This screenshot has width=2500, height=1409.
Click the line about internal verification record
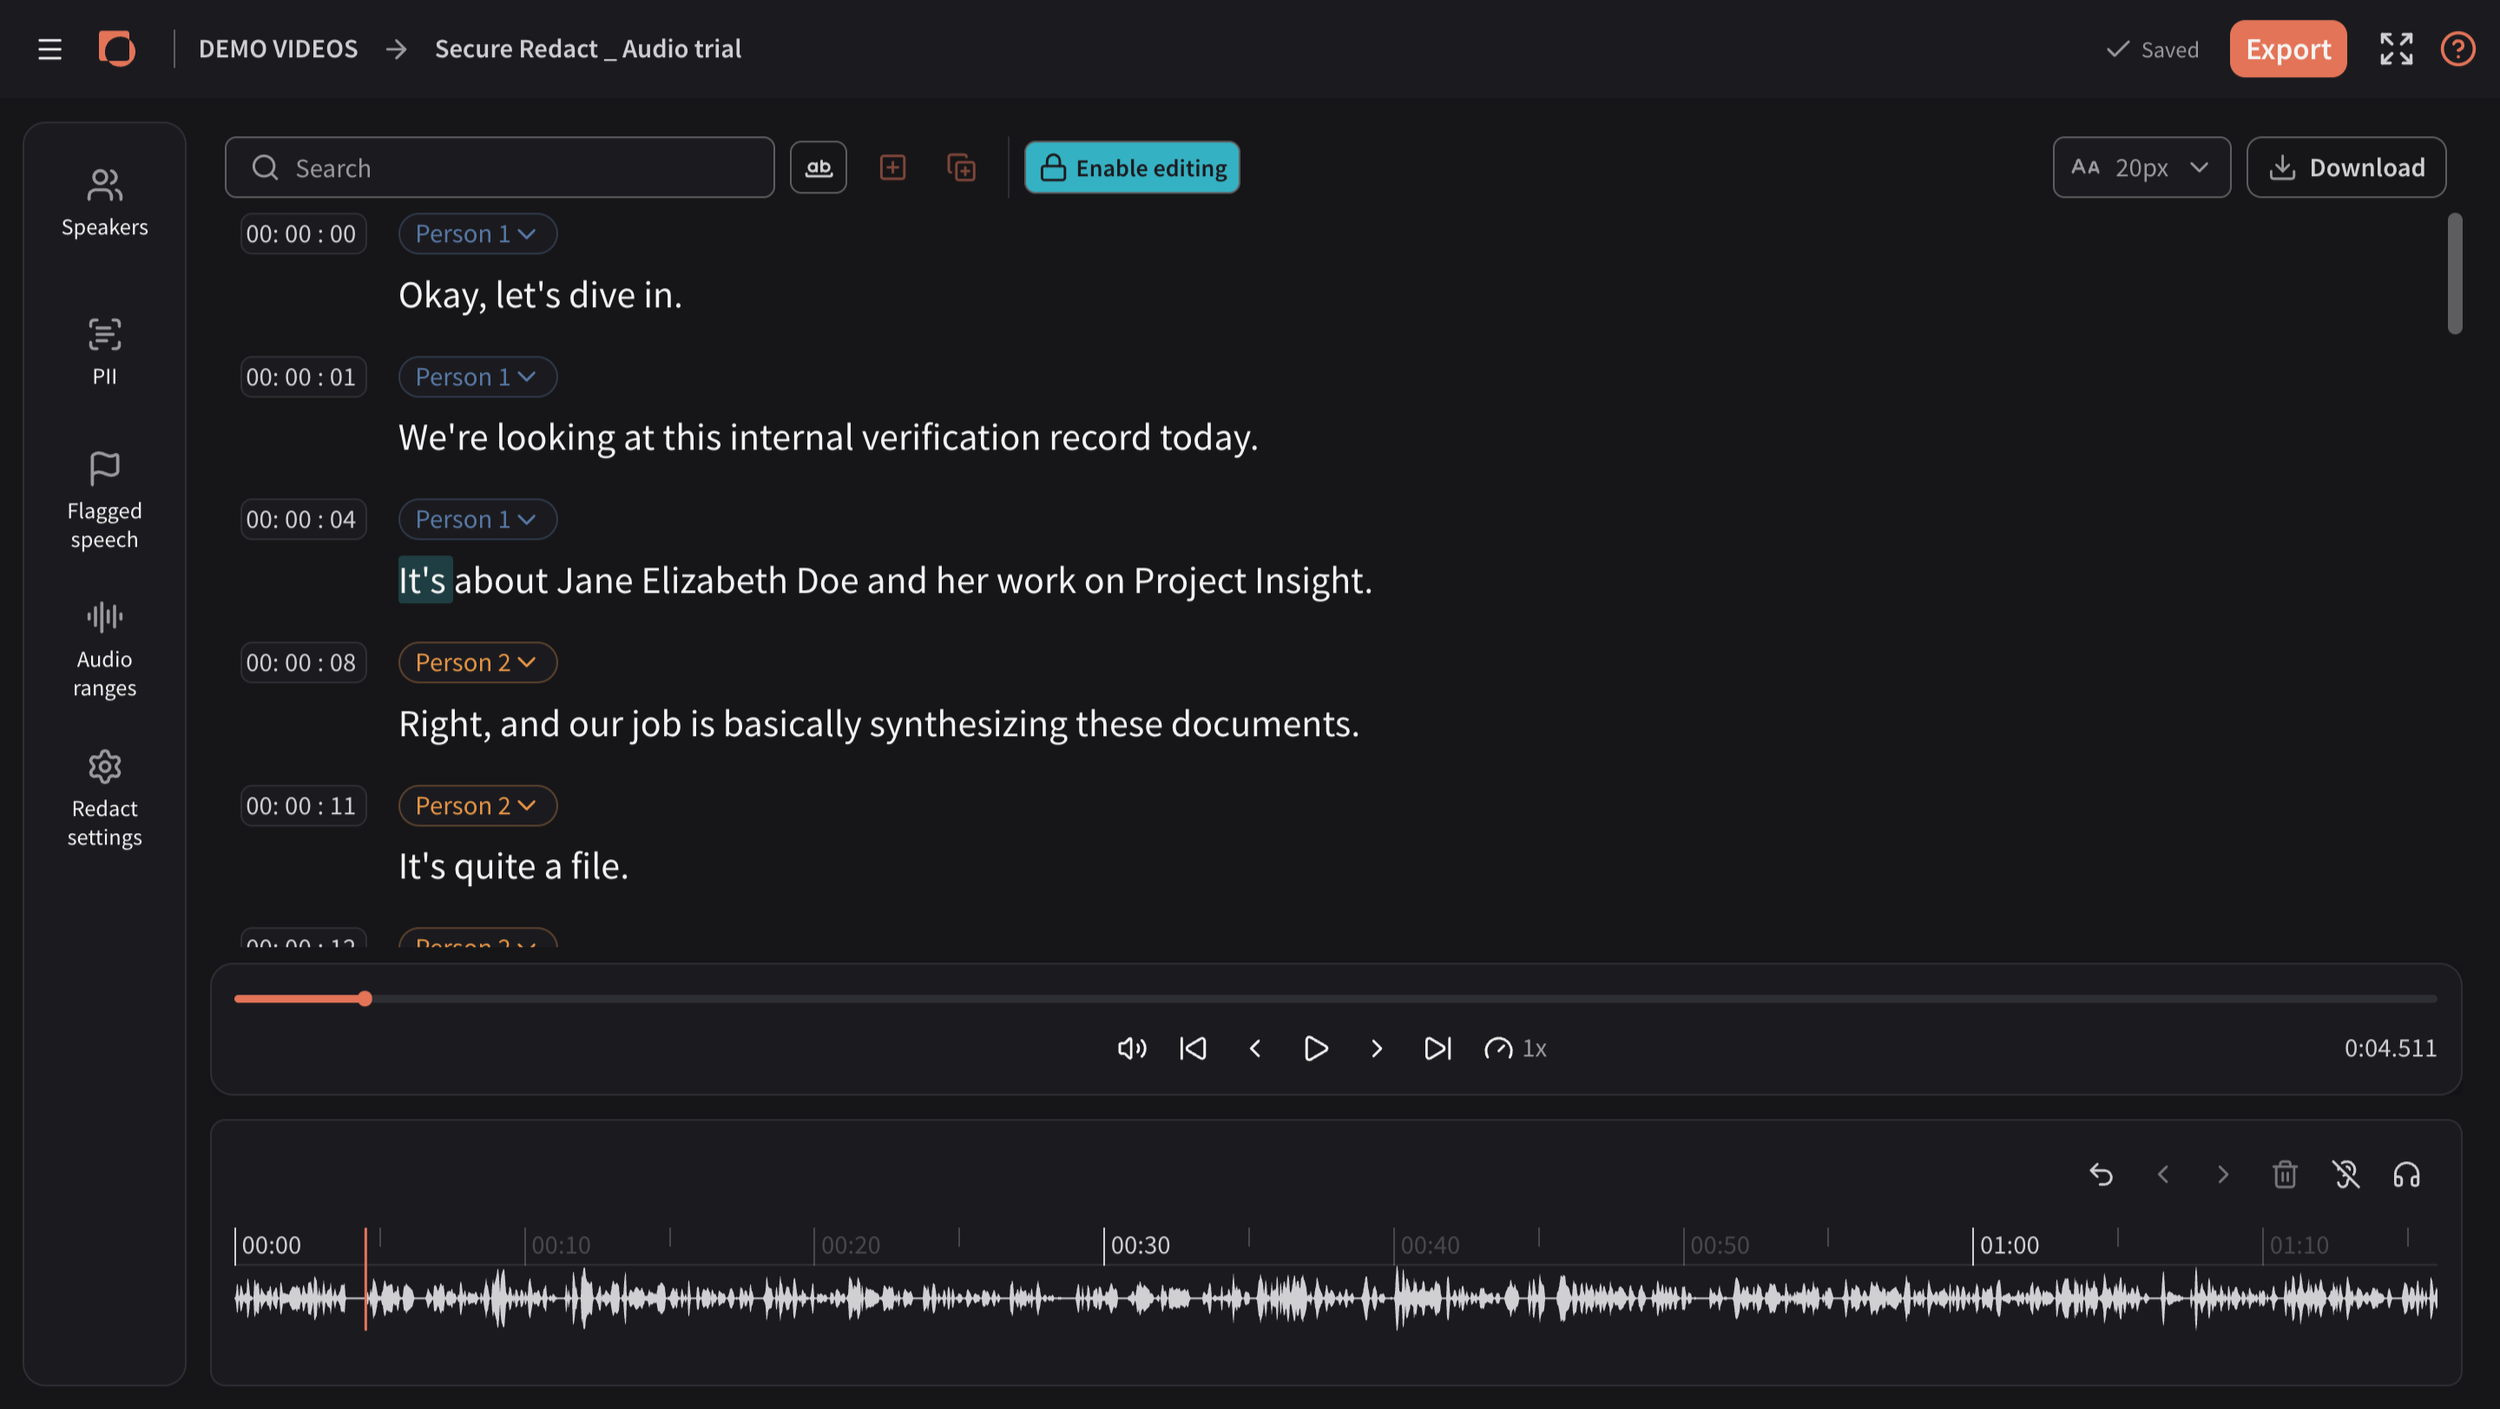pos(828,438)
